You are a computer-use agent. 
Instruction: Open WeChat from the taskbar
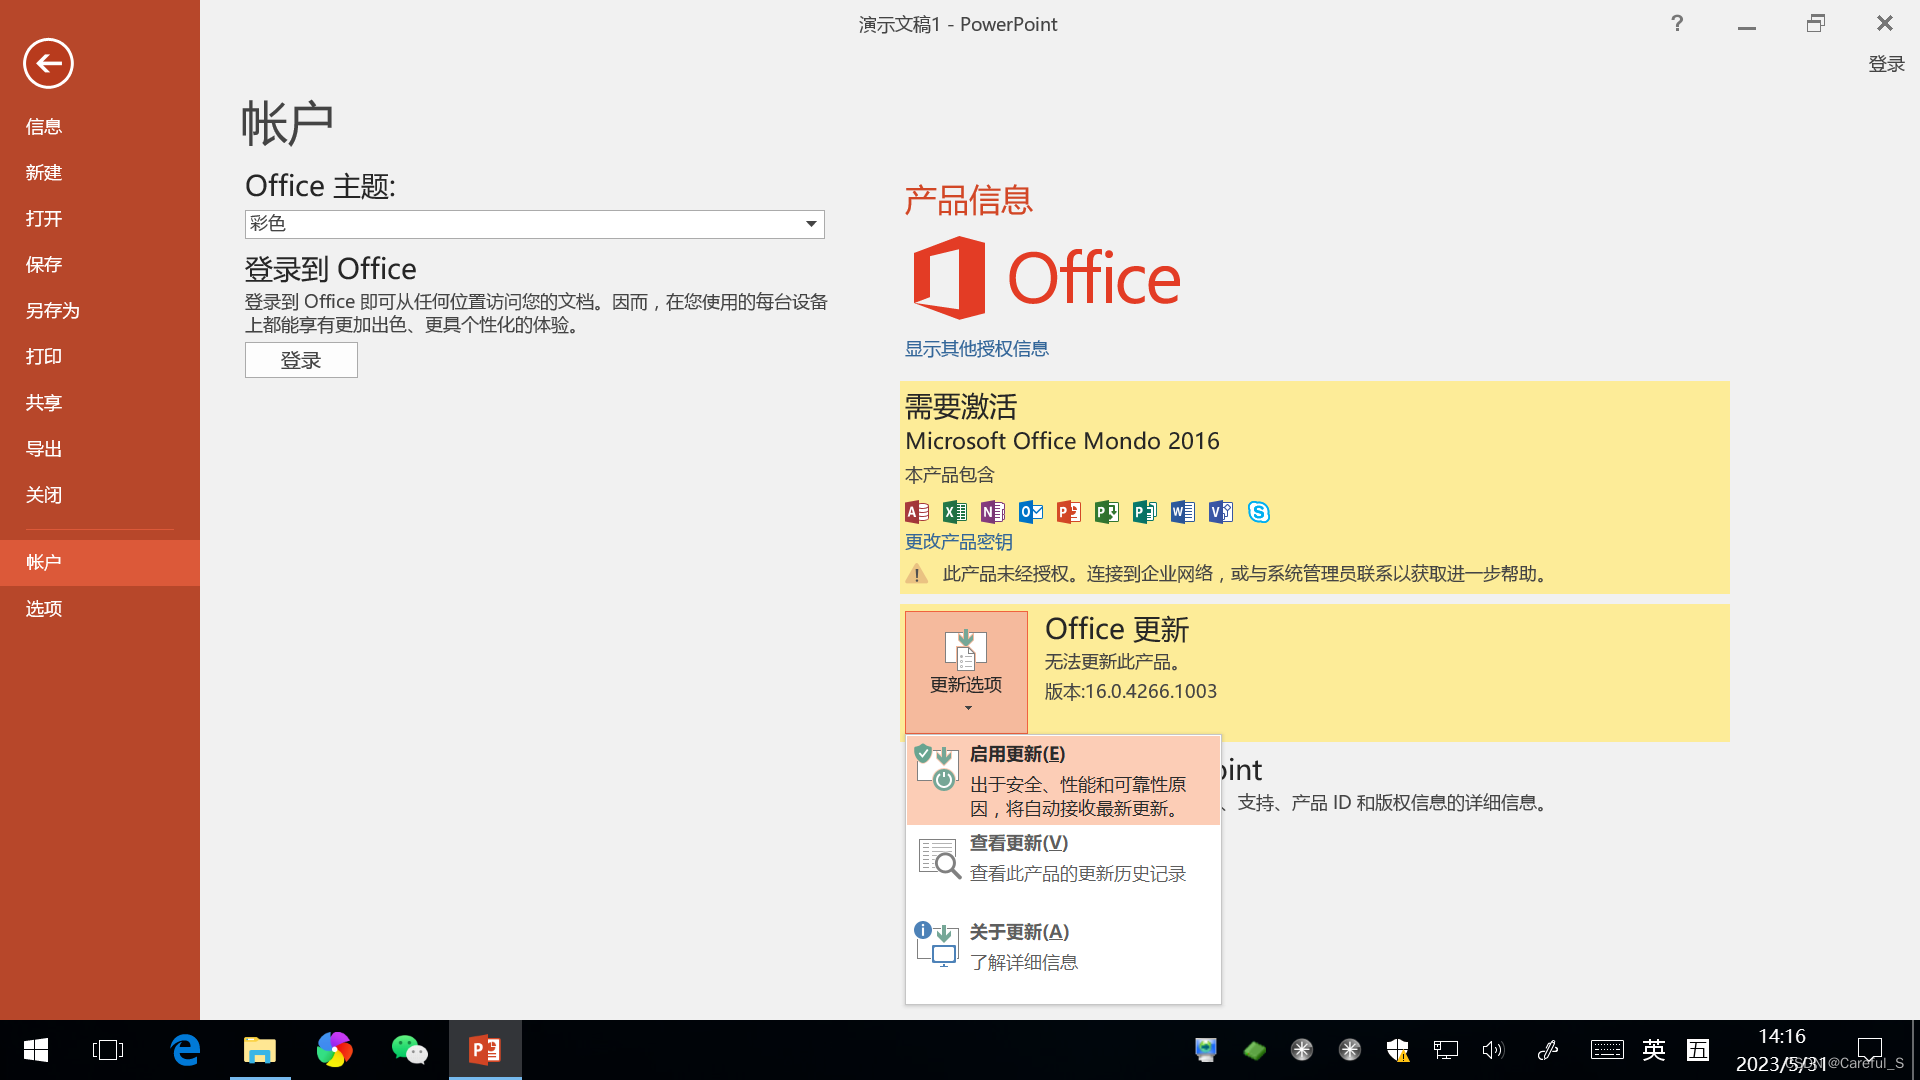point(409,1050)
